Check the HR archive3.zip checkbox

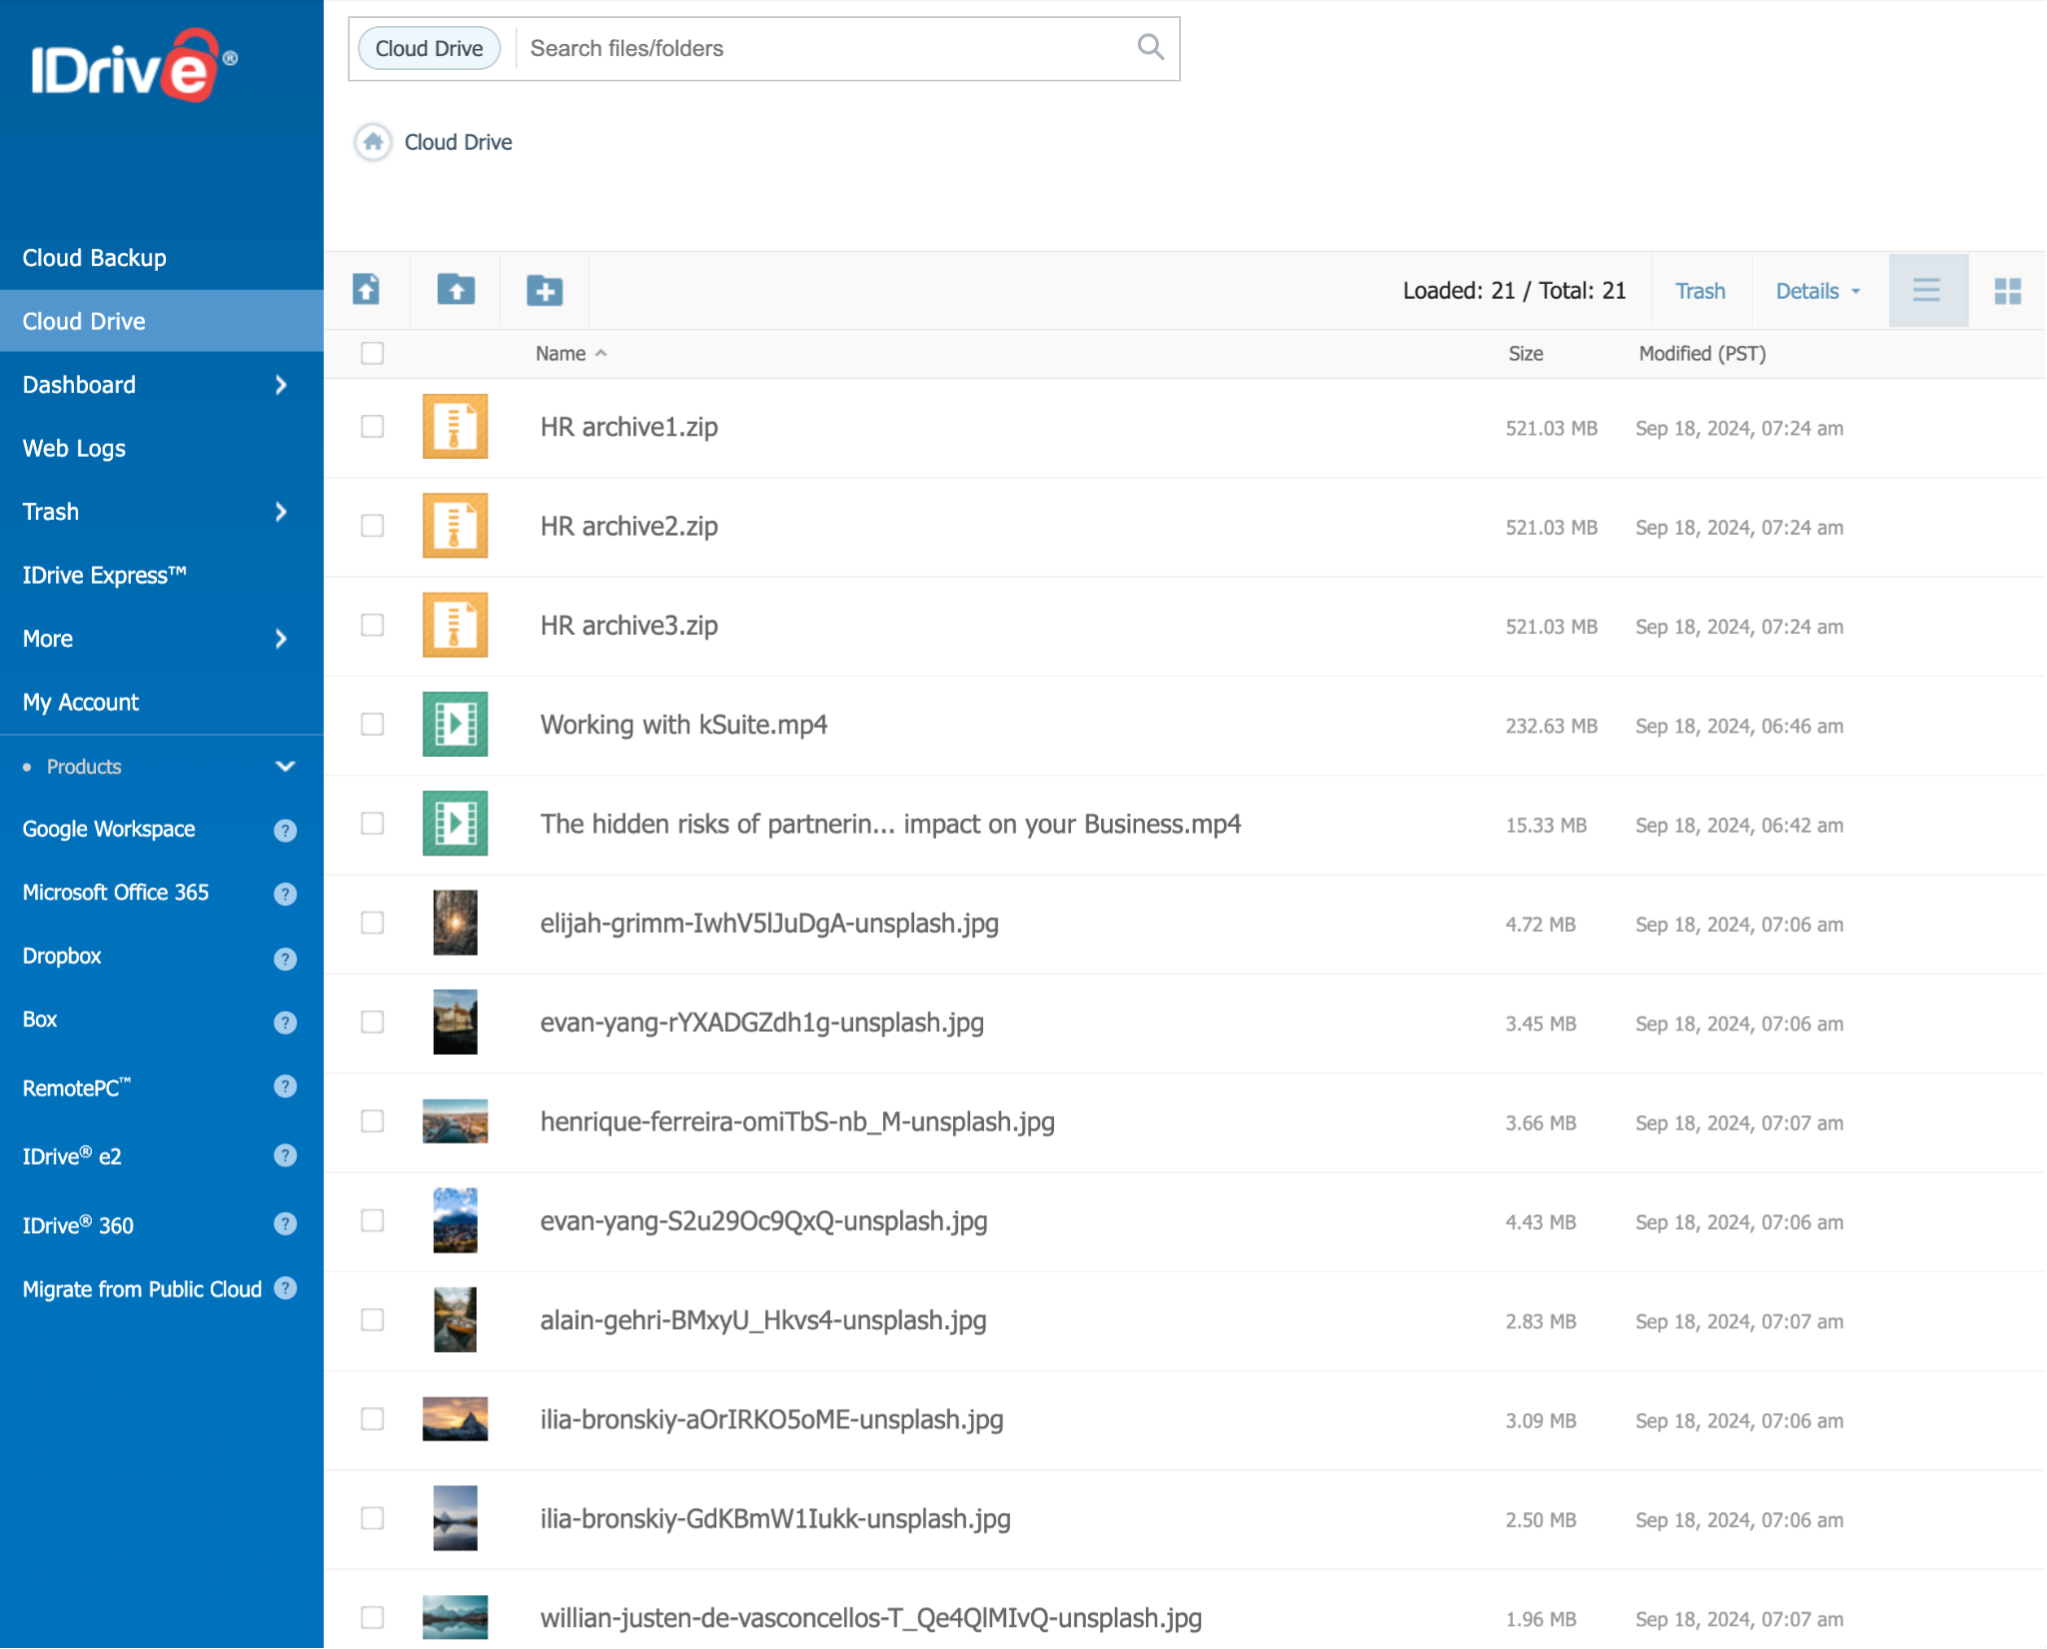(372, 625)
